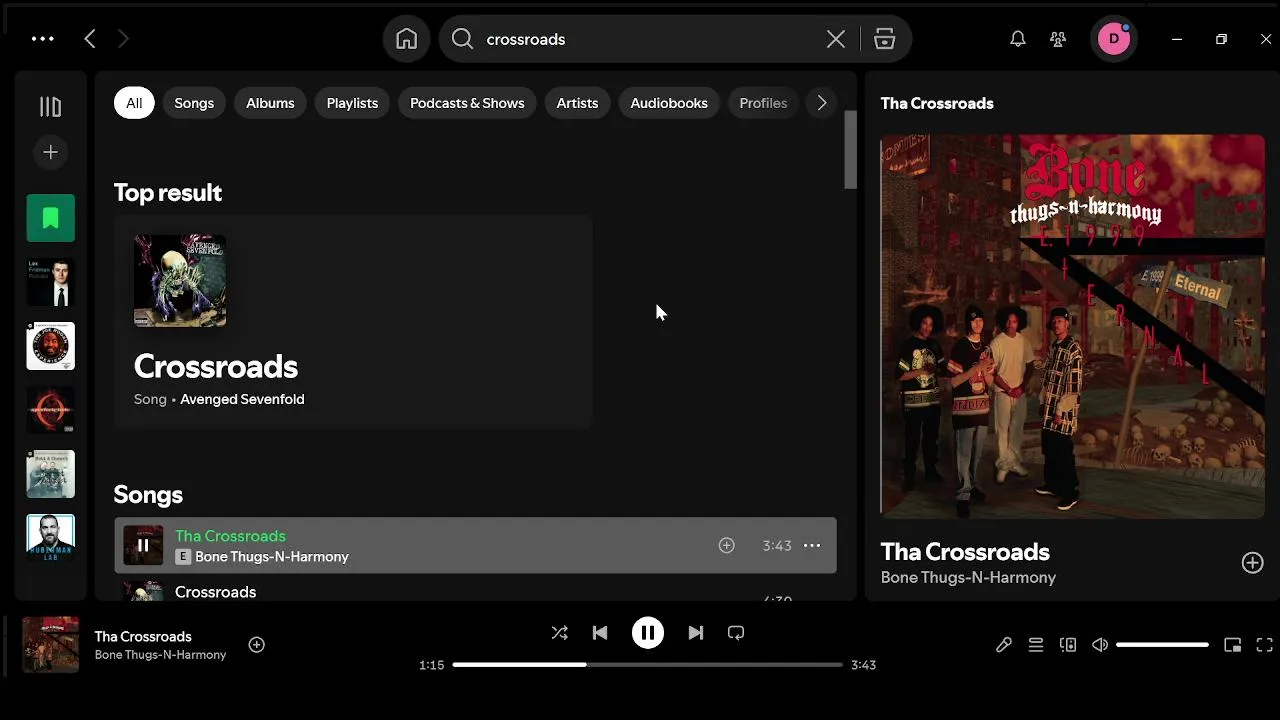The image size is (1280, 720).
Task: Open the Browse icon in search bar
Action: click(x=884, y=39)
